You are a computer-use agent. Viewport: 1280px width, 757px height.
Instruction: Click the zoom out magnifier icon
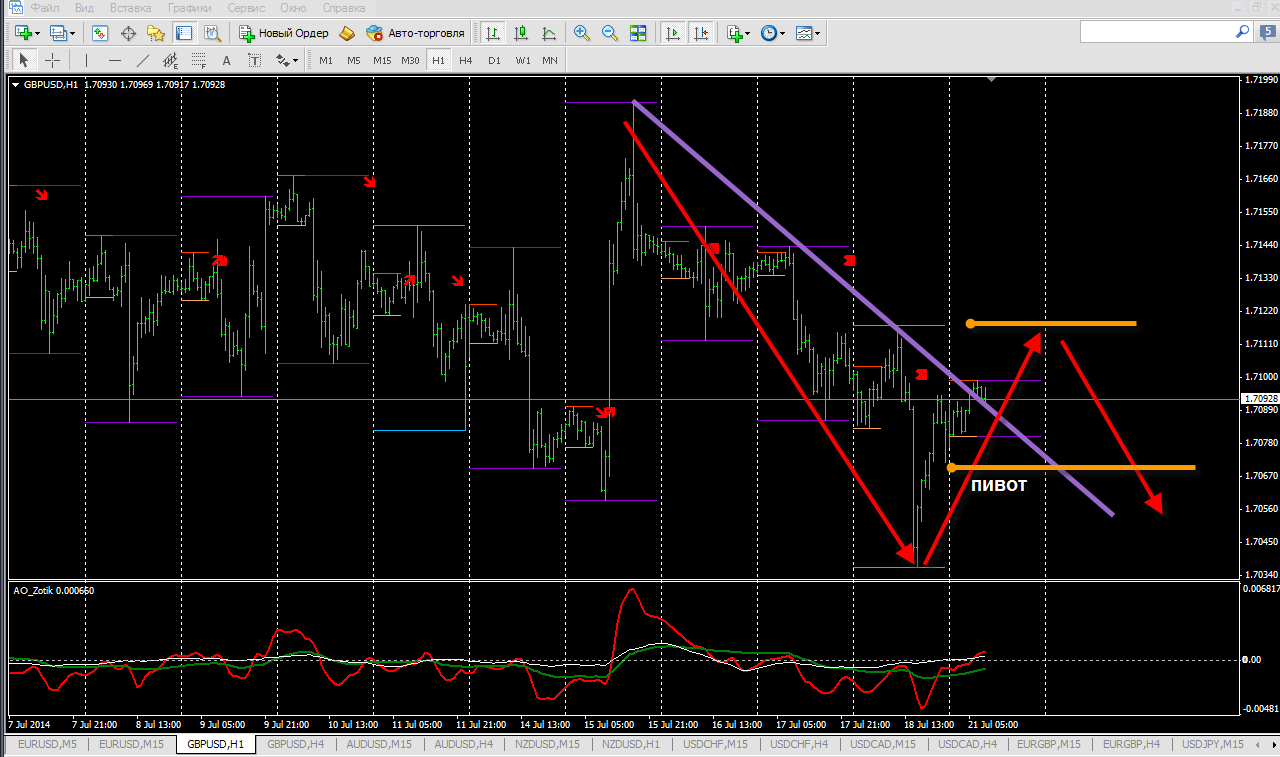(x=610, y=33)
